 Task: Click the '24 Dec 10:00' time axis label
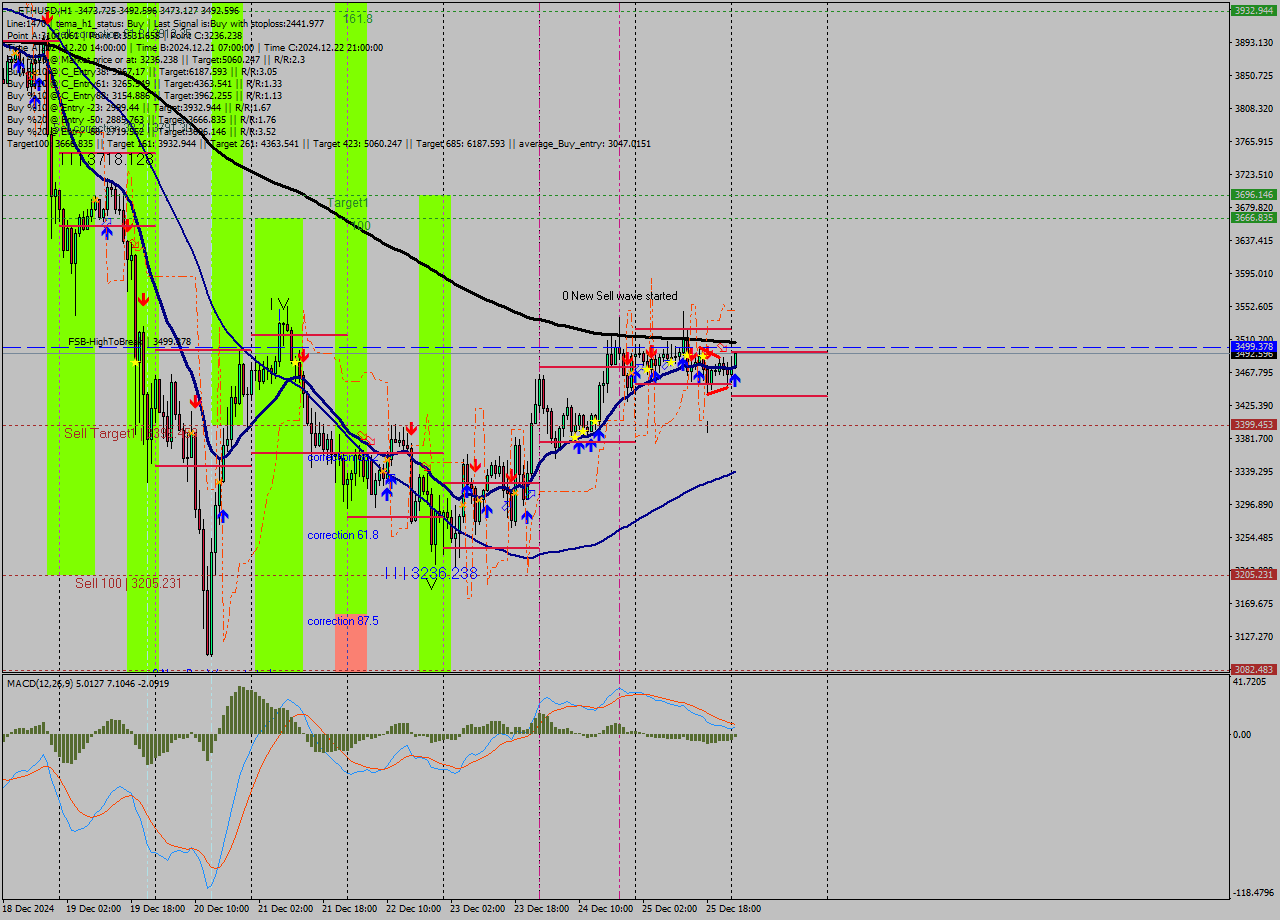point(605,909)
